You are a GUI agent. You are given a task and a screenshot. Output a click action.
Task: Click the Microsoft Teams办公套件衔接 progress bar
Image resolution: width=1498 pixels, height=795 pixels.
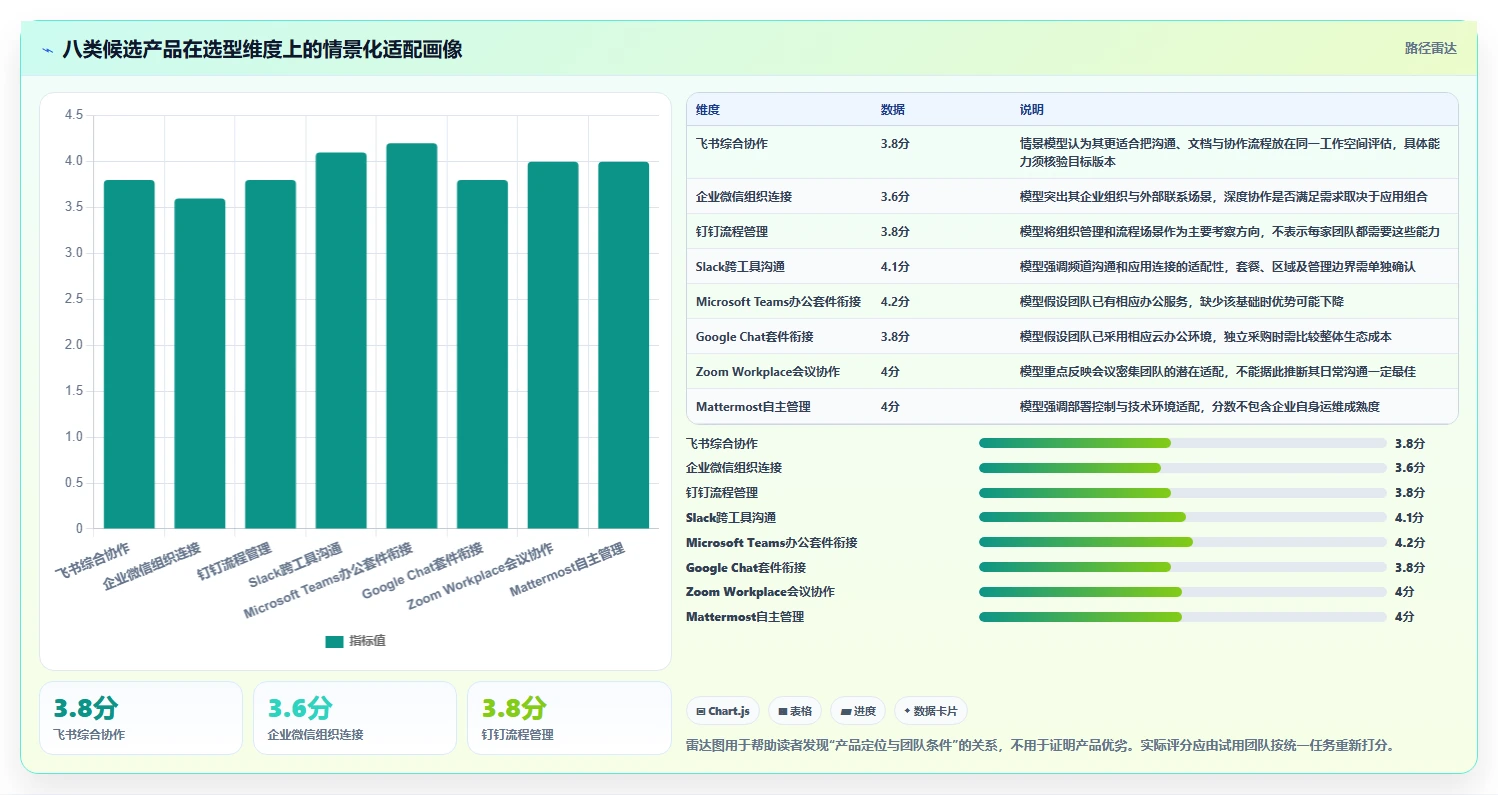click(x=1182, y=542)
